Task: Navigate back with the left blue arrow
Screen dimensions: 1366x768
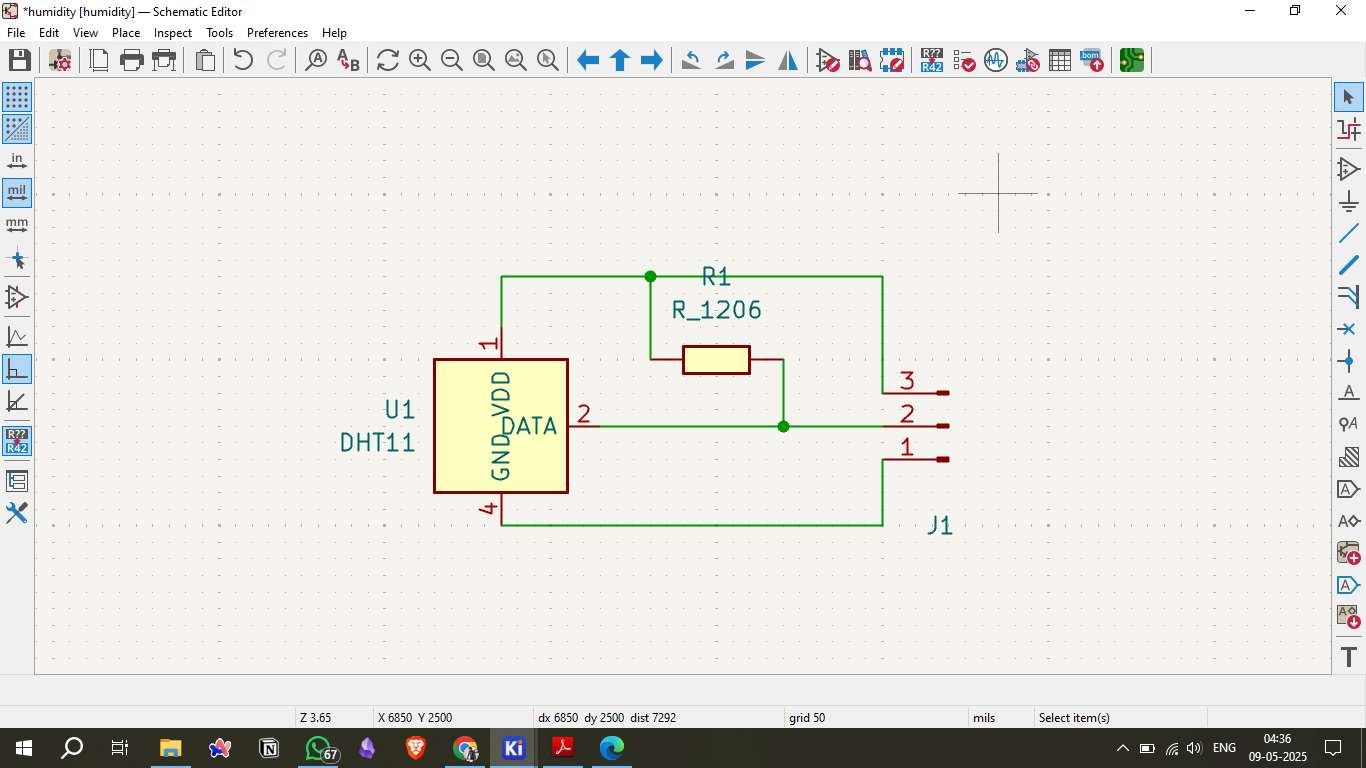Action: pyautogui.click(x=588, y=60)
